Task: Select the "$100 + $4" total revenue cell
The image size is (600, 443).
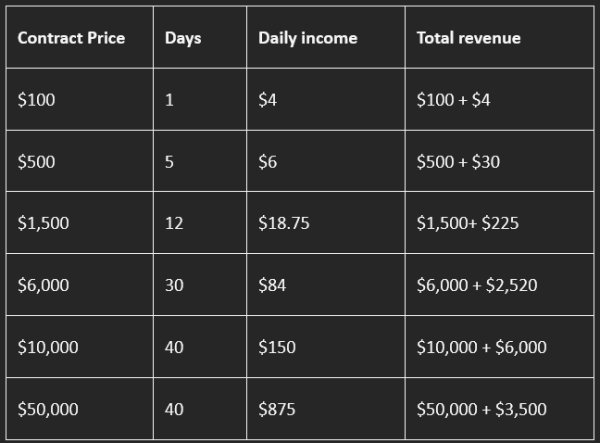Action: 453,100
